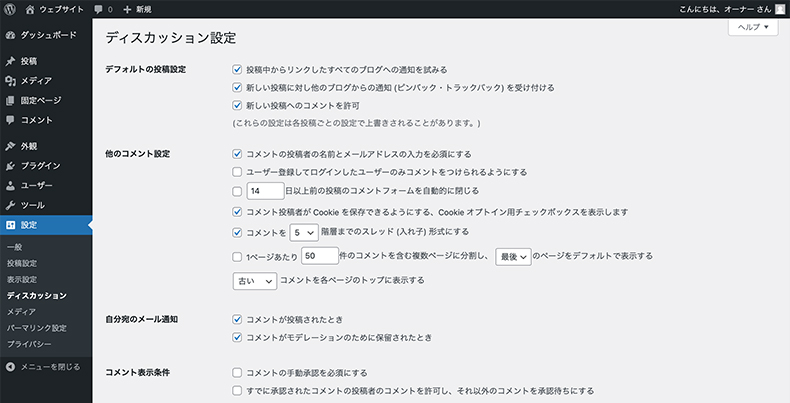Toggle pingback/trackback acceptance checkbox
This screenshot has width=790, height=403.
pos(237,88)
